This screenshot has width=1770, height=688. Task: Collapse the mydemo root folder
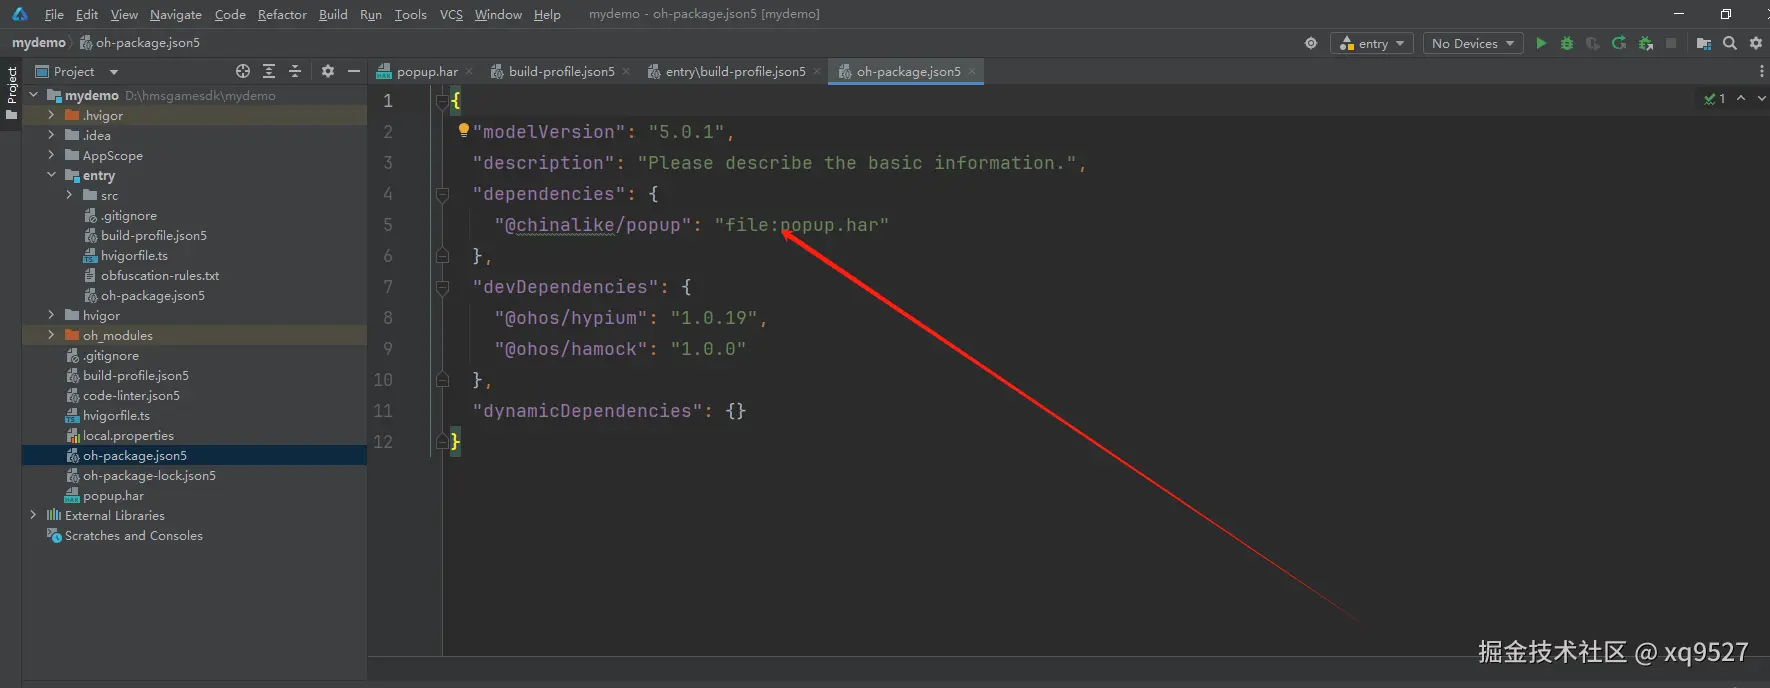[33, 95]
